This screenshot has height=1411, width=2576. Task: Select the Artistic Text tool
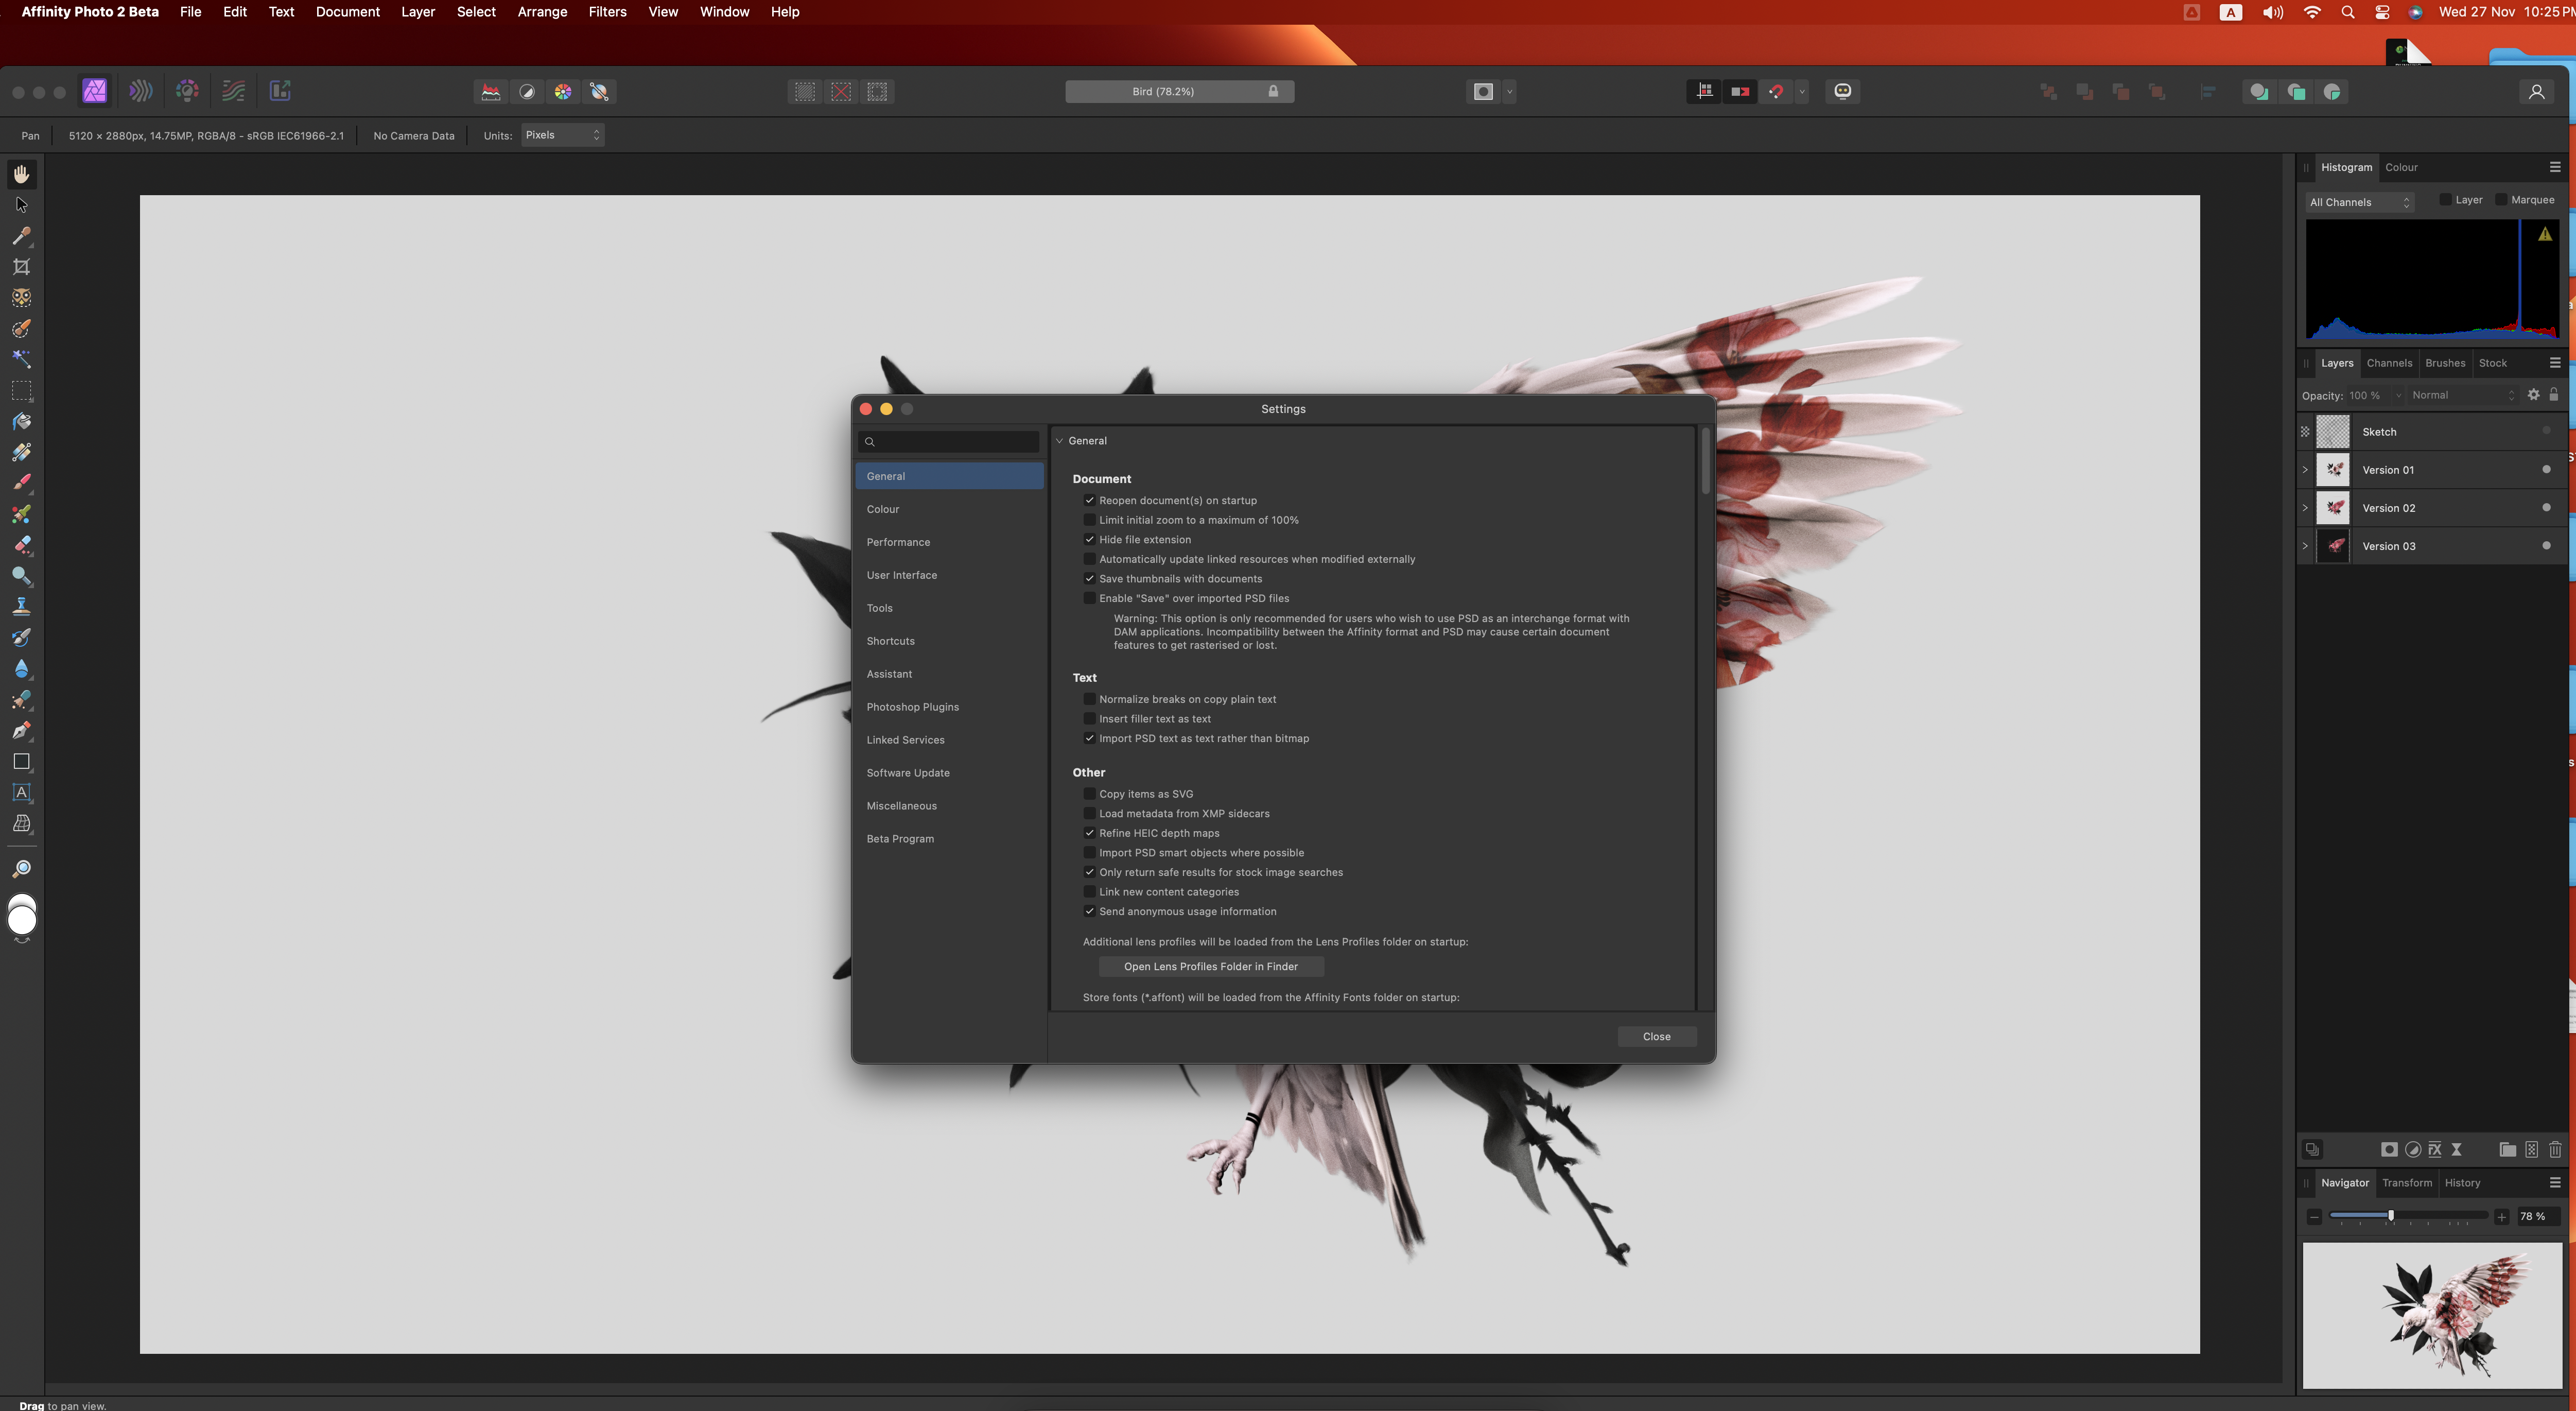(21, 793)
